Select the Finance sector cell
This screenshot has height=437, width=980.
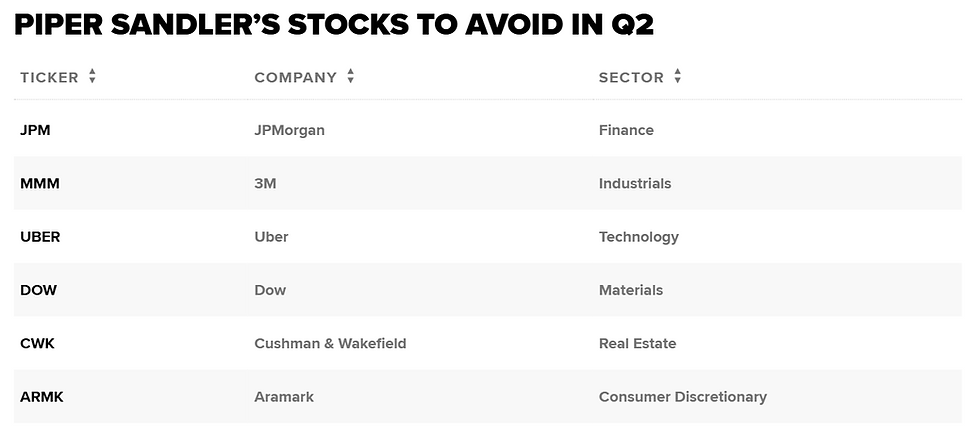(626, 130)
